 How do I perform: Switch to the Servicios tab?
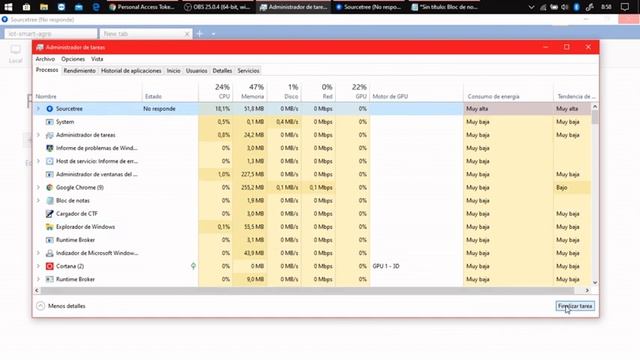click(248, 71)
